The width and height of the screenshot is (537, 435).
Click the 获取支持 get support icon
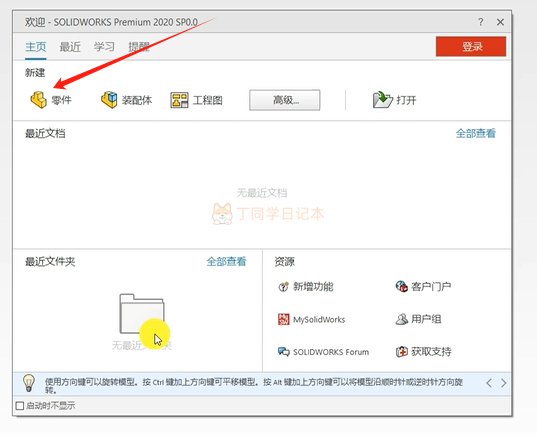tap(401, 352)
